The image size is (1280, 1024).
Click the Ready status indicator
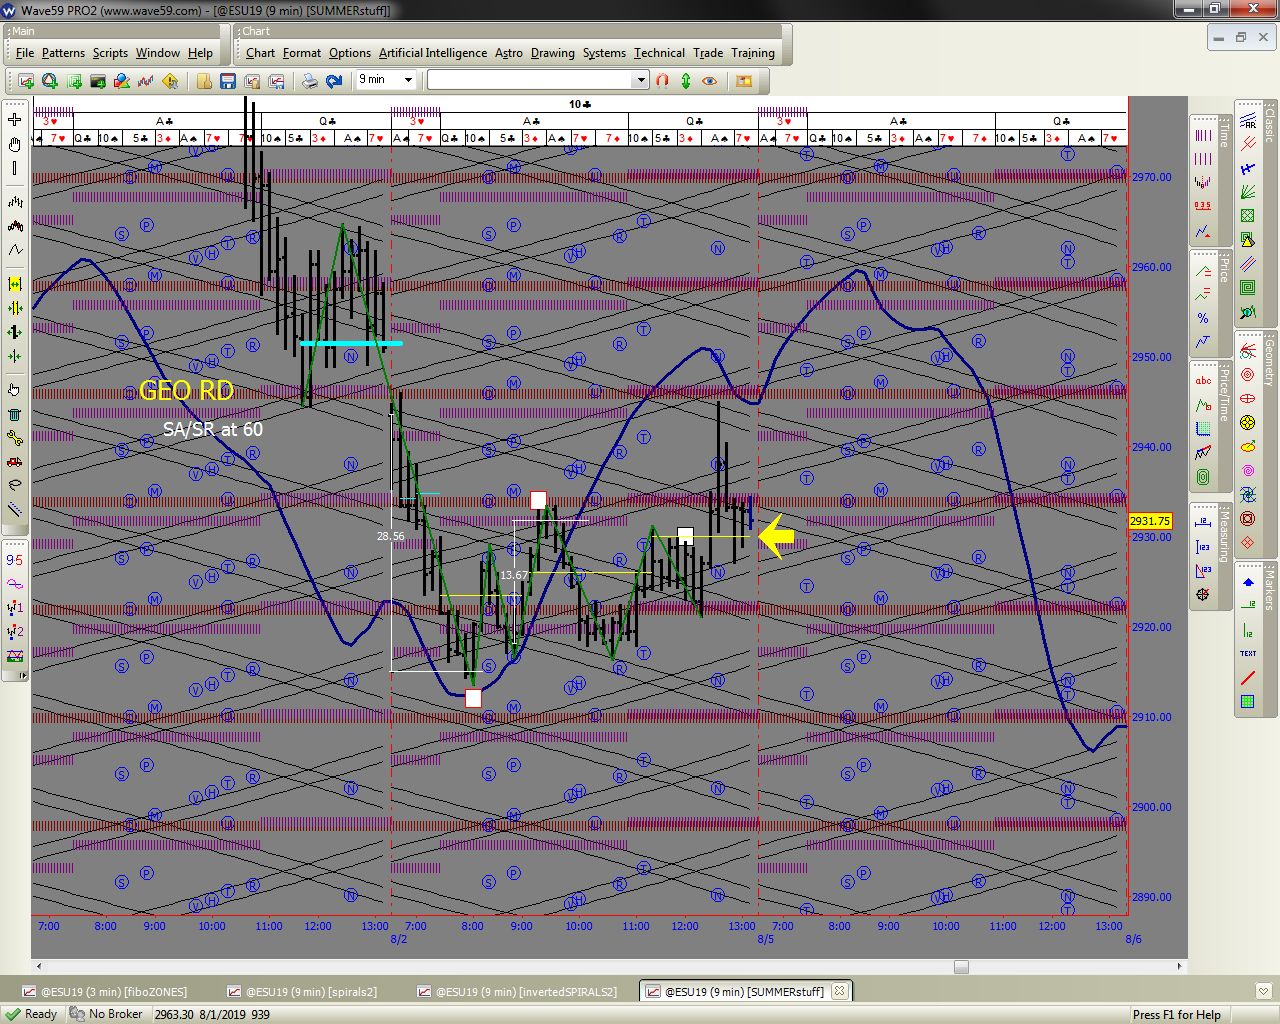30,1014
